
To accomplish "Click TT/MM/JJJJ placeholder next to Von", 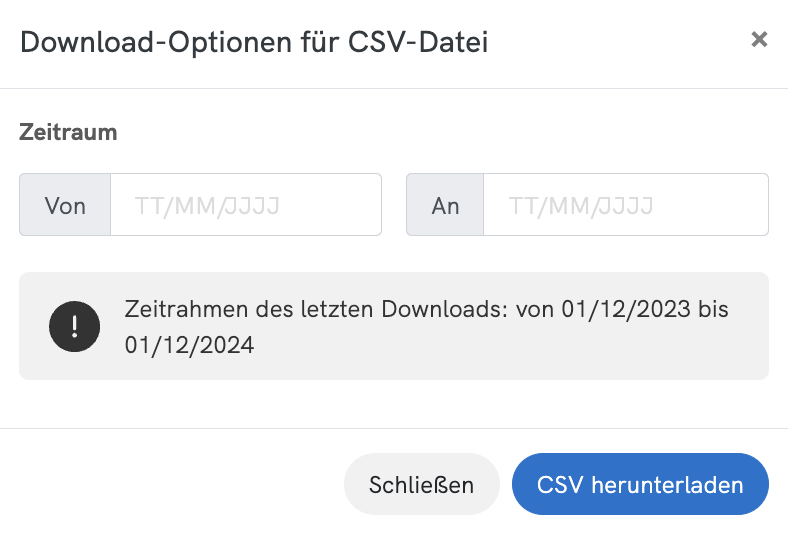I will point(207,205).
